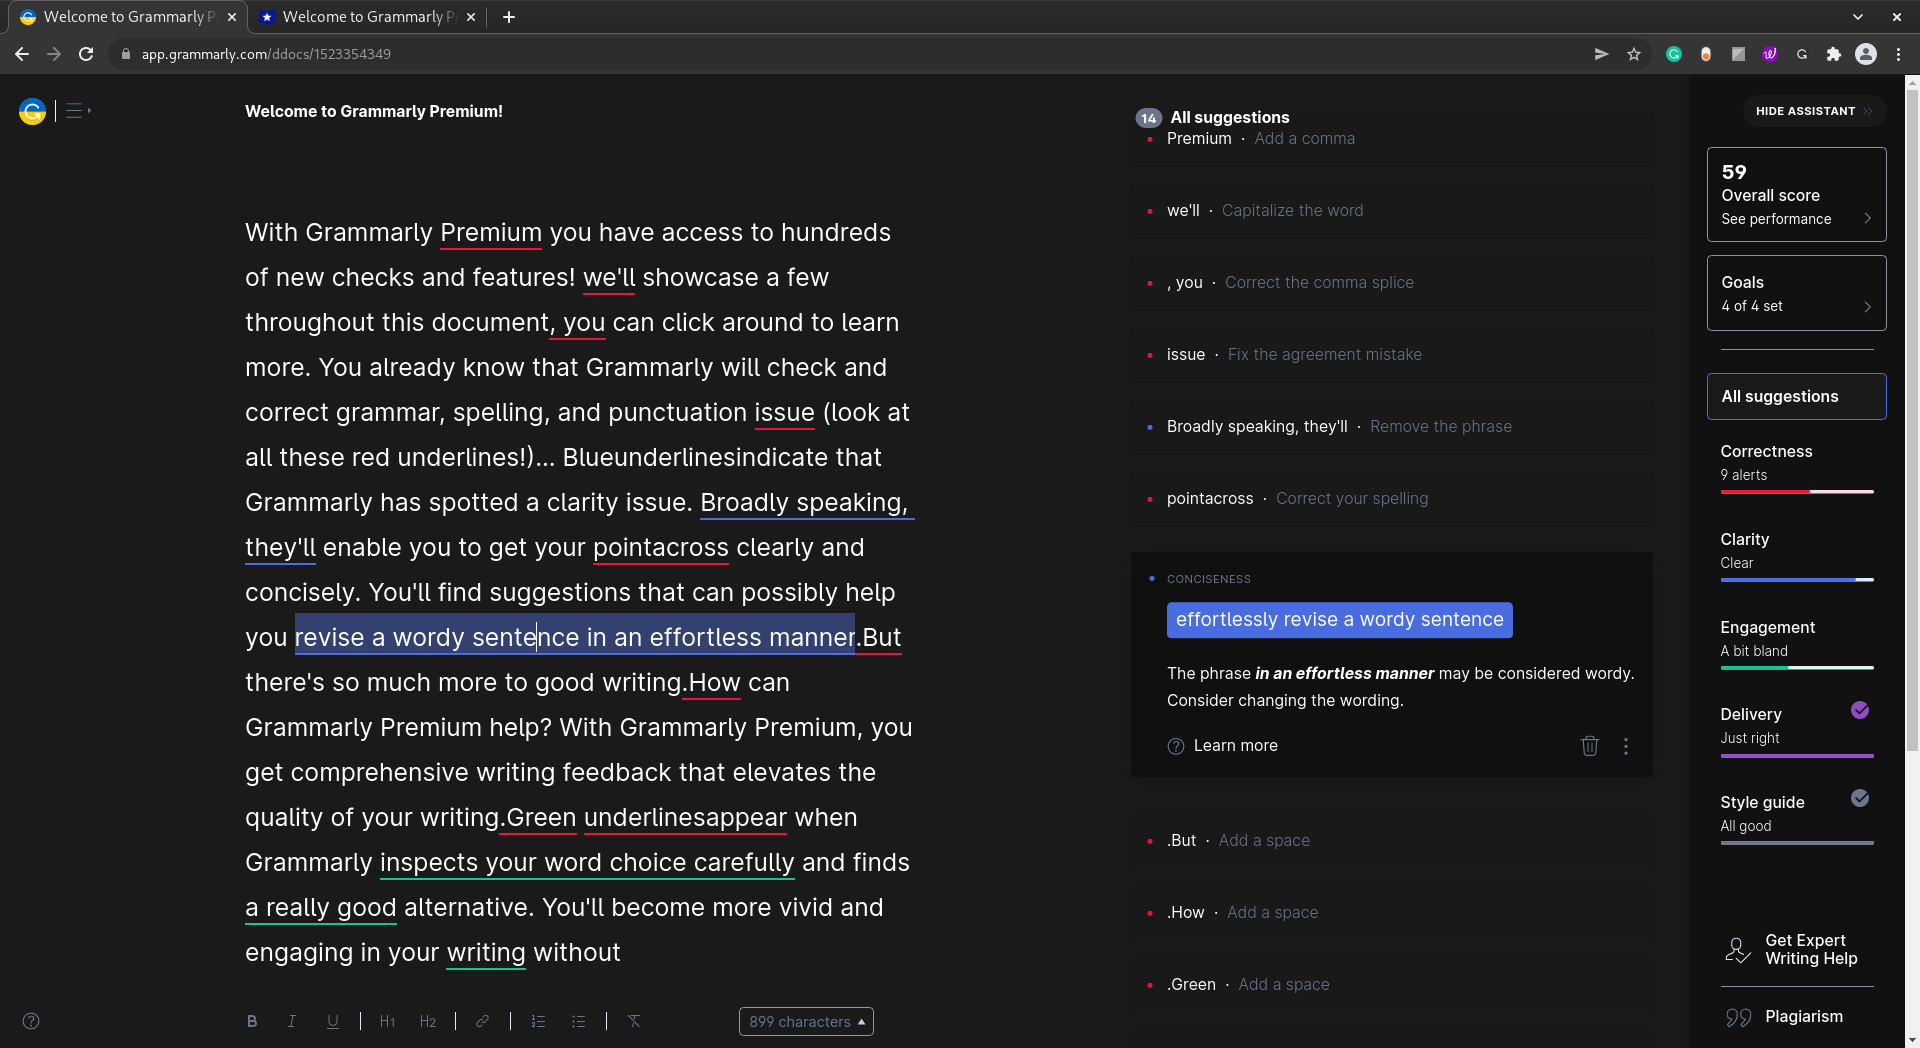Click the share page arrow icon
This screenshot has width=1920, height=1048.
pos(1601,54)
